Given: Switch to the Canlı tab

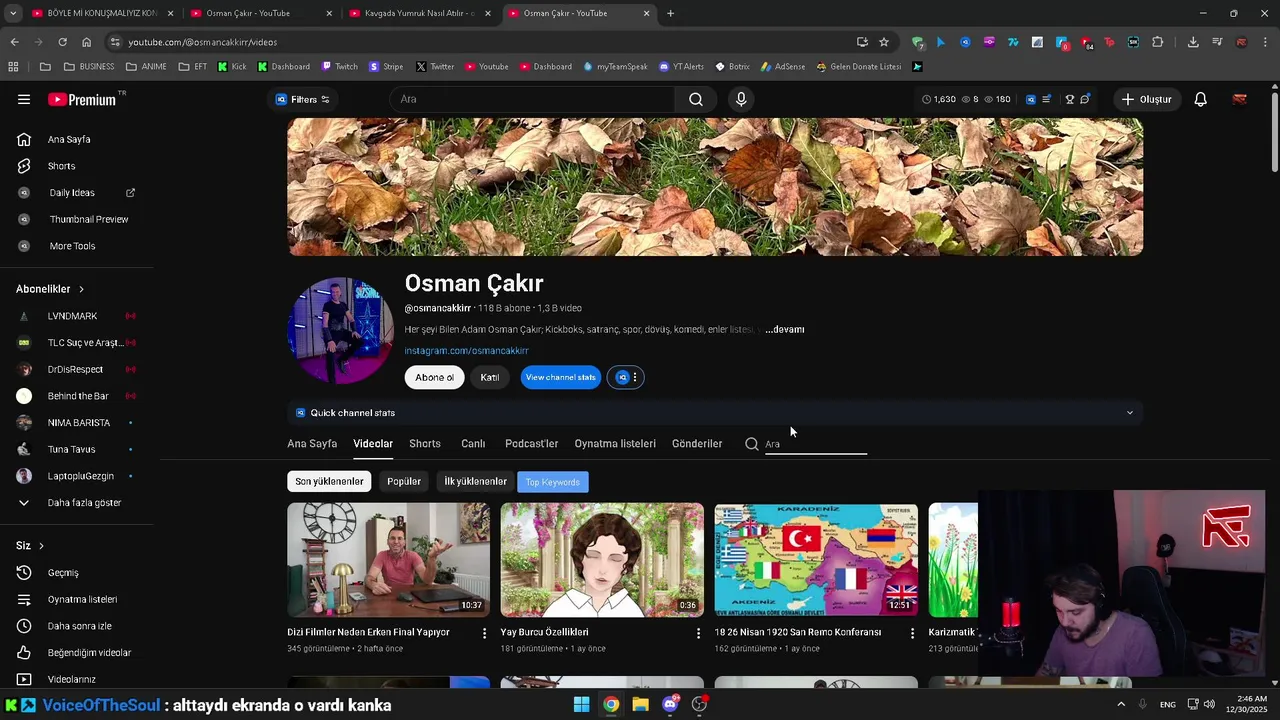Looking at the screenshot, I should pyautogui.click(x=473, y=444).
